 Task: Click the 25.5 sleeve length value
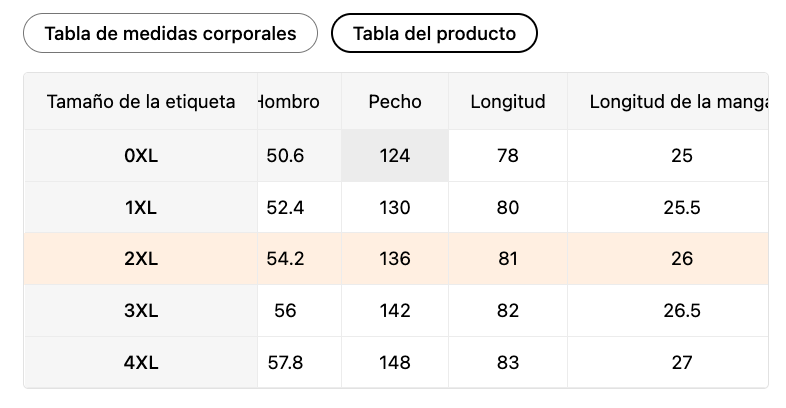tap(682, 208)
